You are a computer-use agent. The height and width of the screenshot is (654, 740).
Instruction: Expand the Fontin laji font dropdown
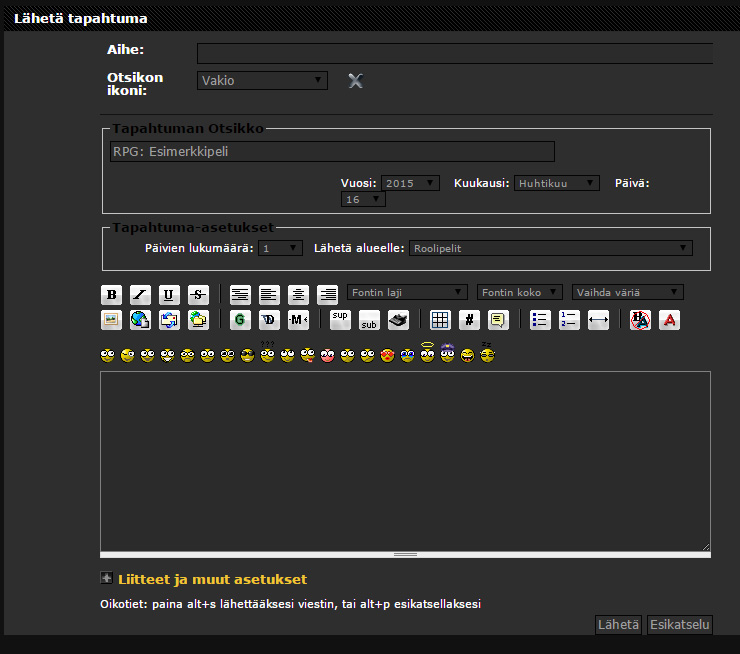click(x=407, y=292)
